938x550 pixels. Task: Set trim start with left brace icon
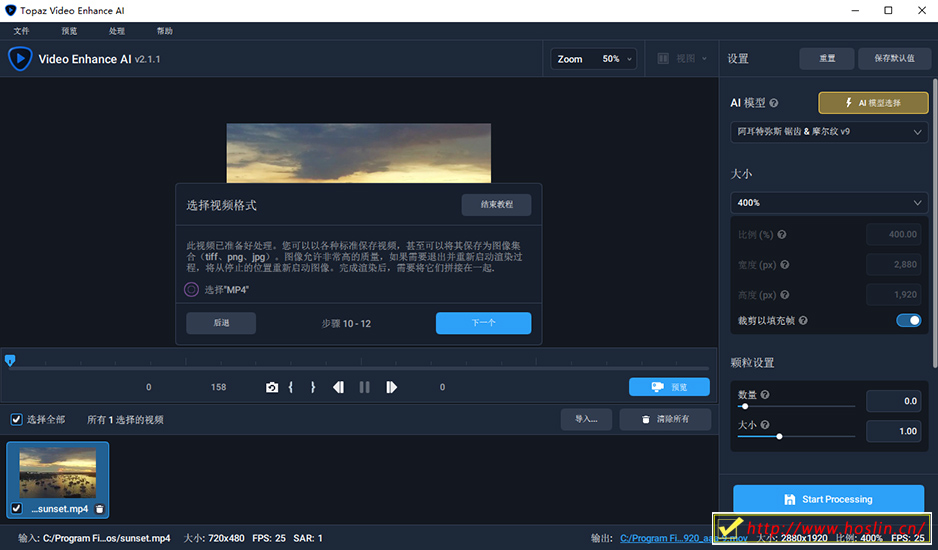[x=291, y=387]
